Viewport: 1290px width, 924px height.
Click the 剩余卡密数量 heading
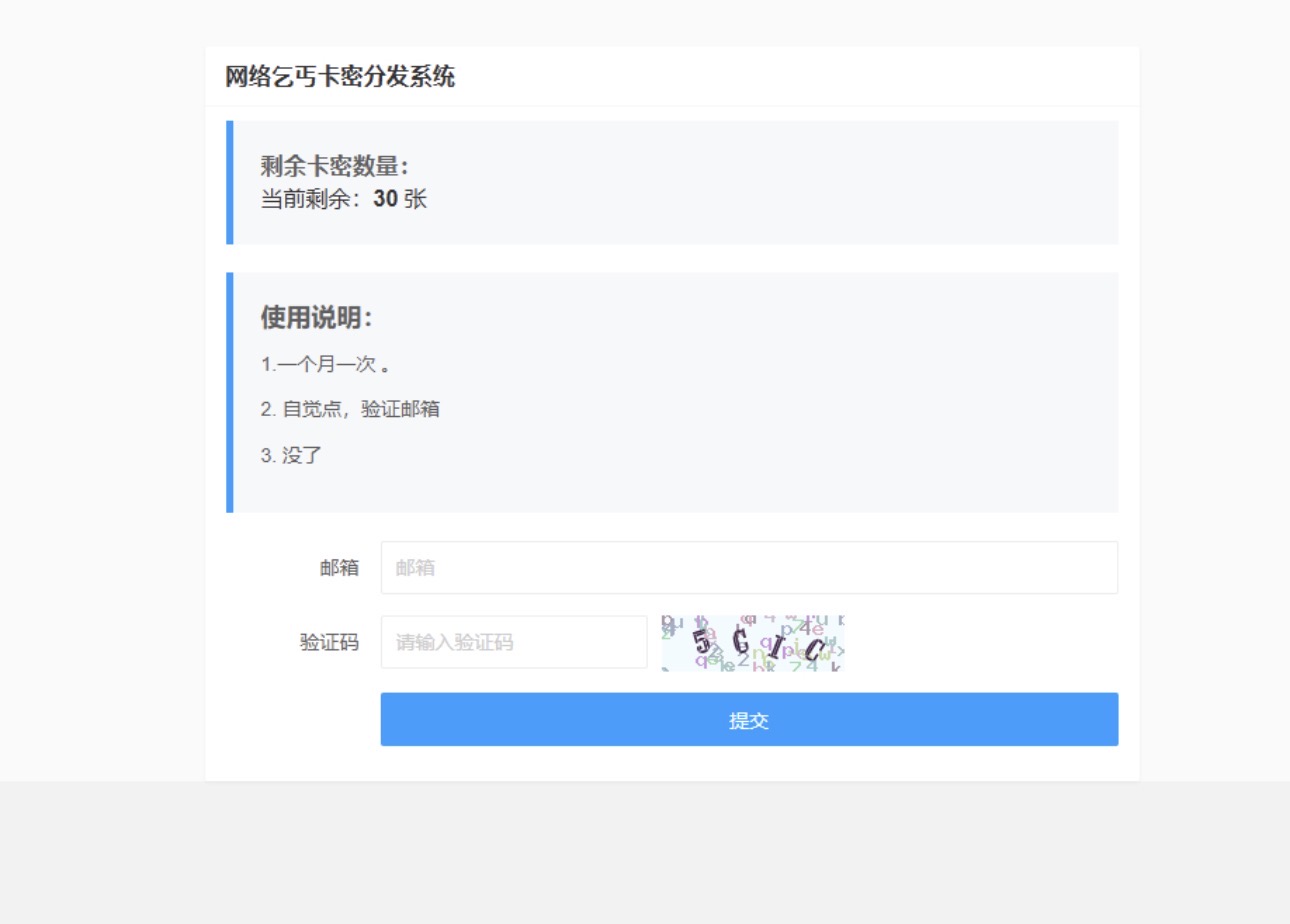click(x=334, y=166)
